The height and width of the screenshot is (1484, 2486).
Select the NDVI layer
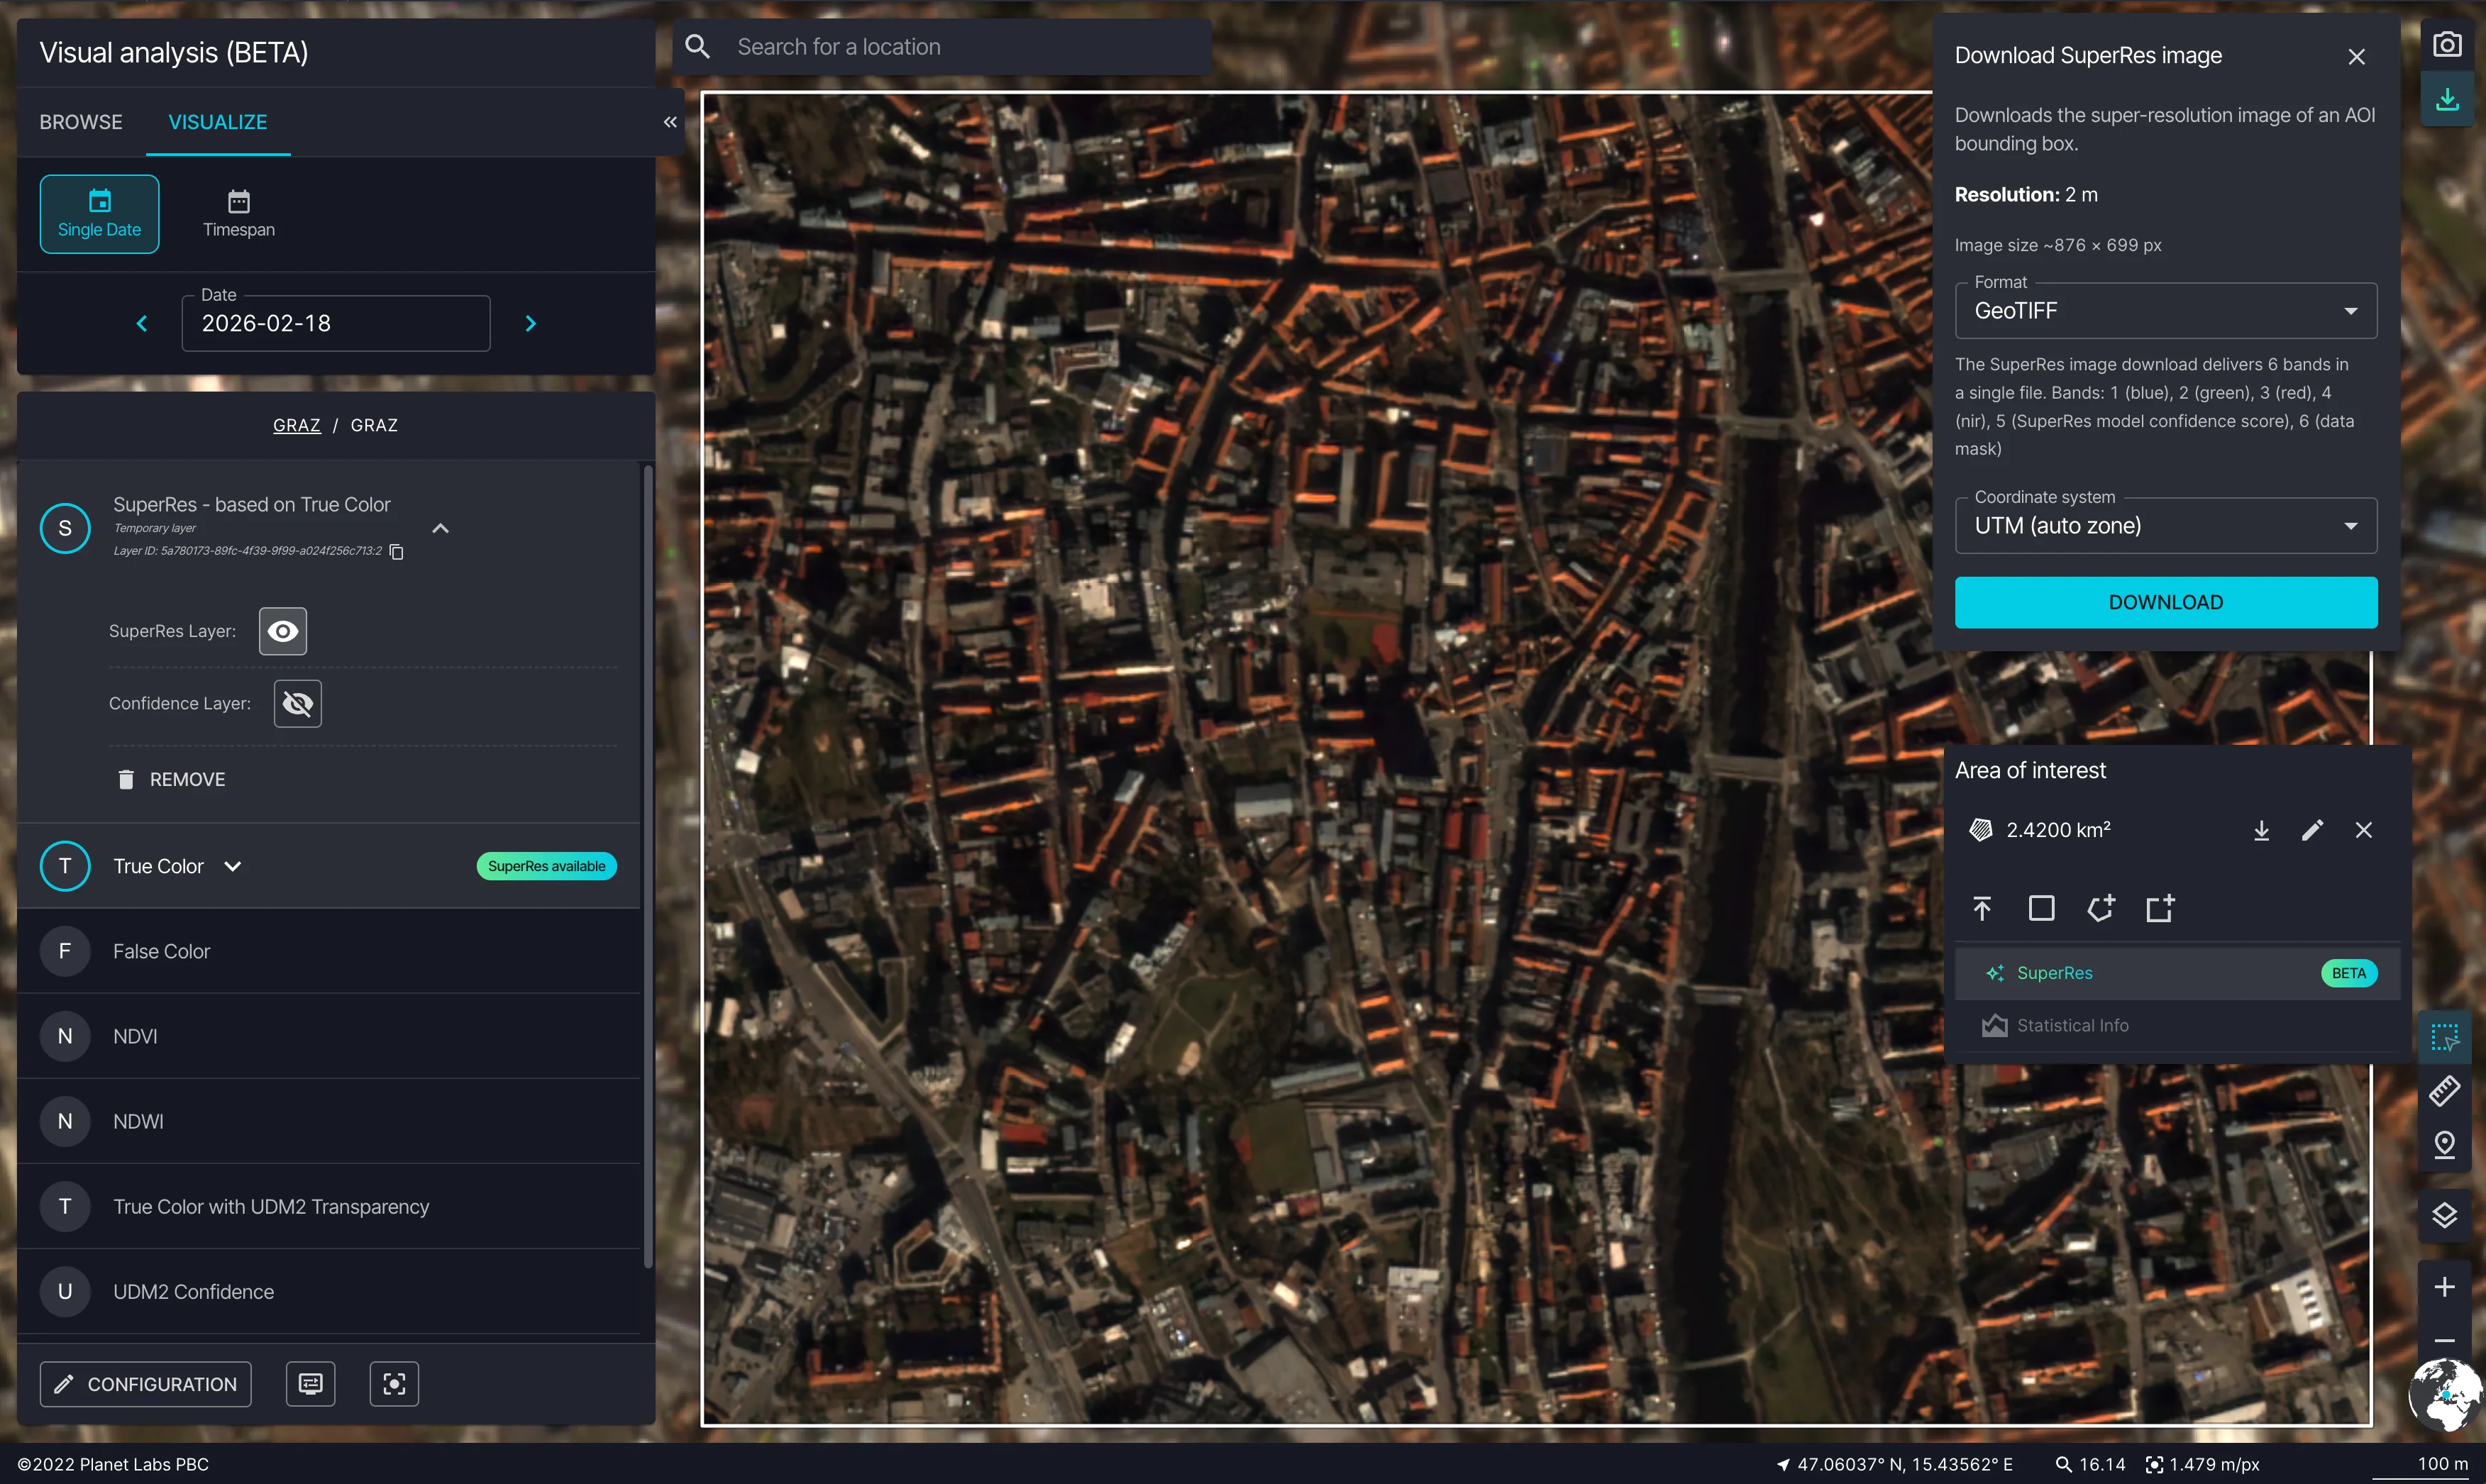click(329, 1036)
